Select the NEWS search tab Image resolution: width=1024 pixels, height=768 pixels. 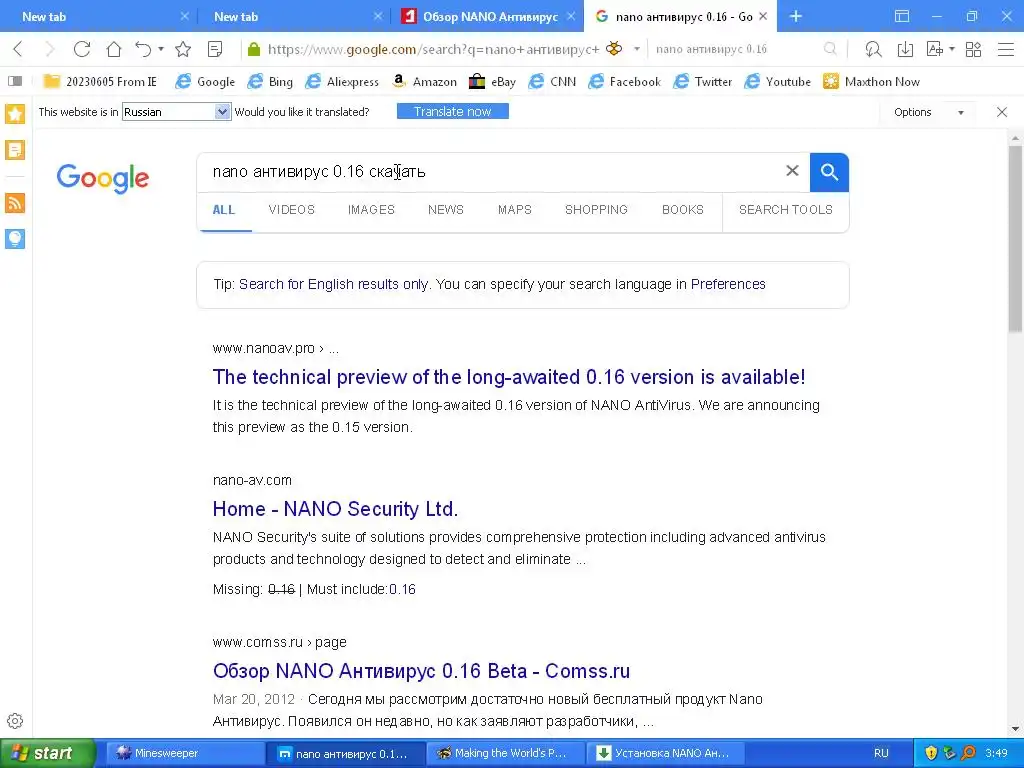pyautogui.click(x=445, y=210)
